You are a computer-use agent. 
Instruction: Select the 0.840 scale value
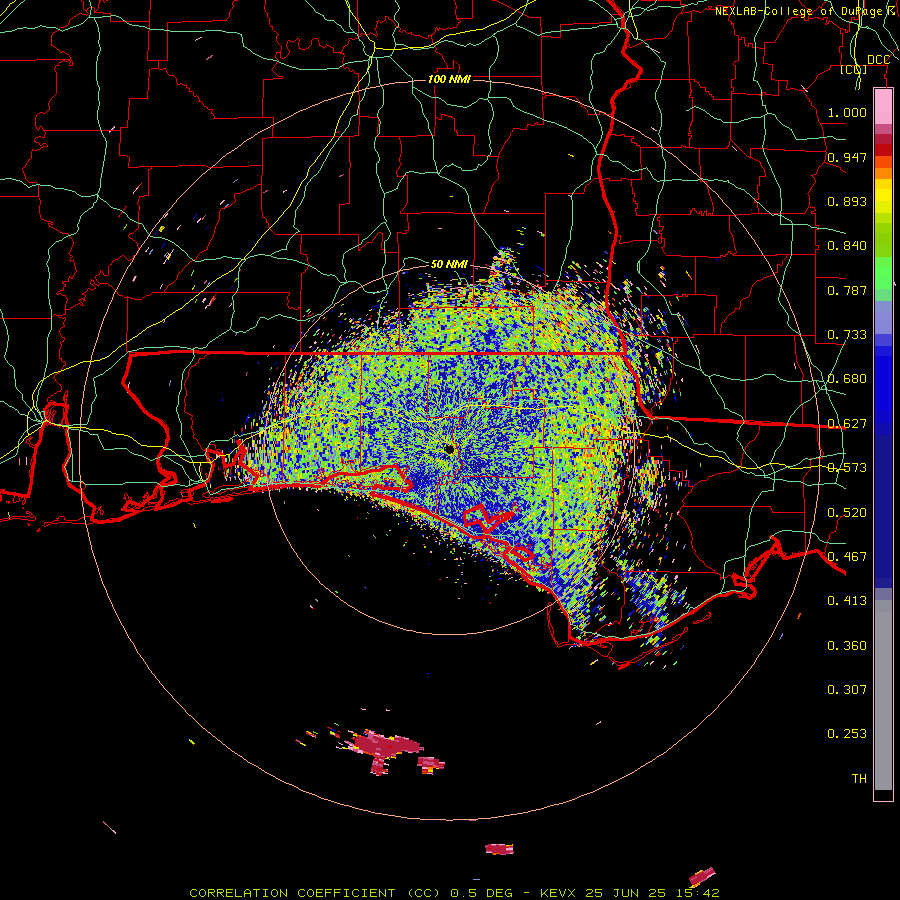pyautogui.click(x=847, y=246)
